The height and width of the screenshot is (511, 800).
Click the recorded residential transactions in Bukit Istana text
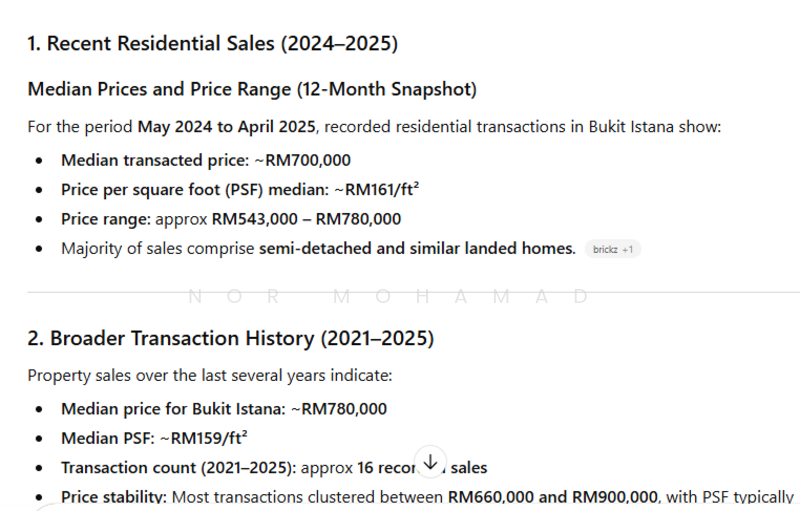coord(520,127)
